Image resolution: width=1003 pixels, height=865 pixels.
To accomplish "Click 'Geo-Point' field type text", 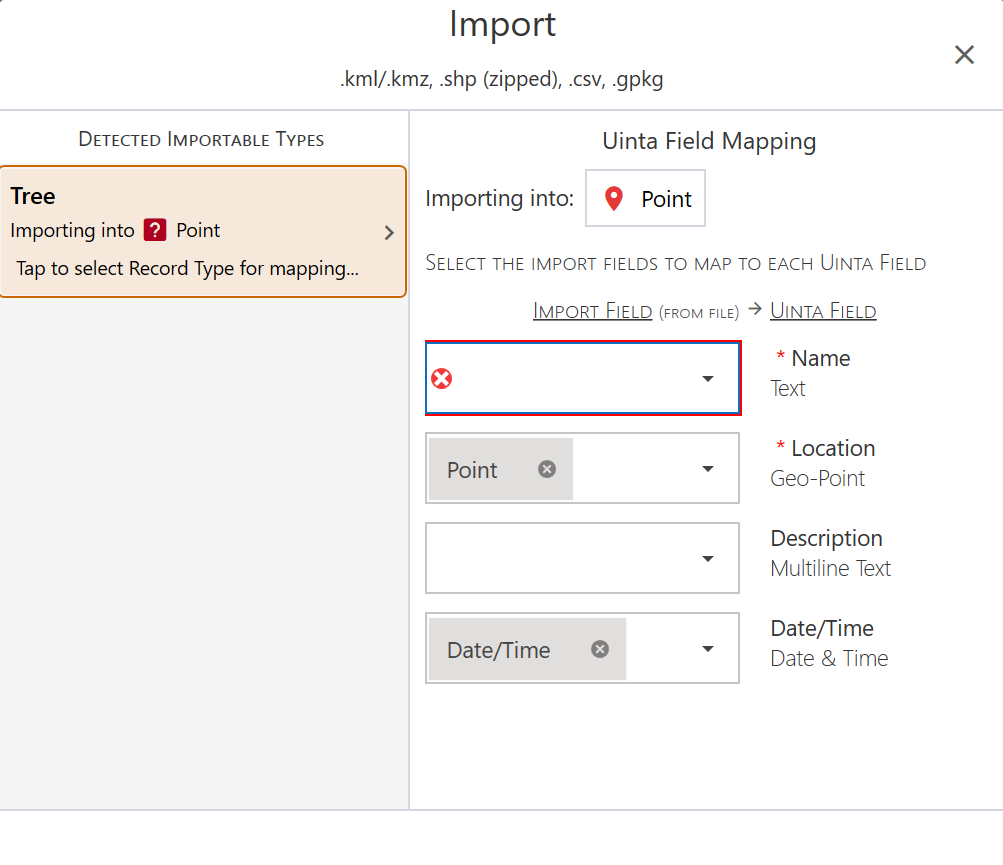I will coord(817,479).
